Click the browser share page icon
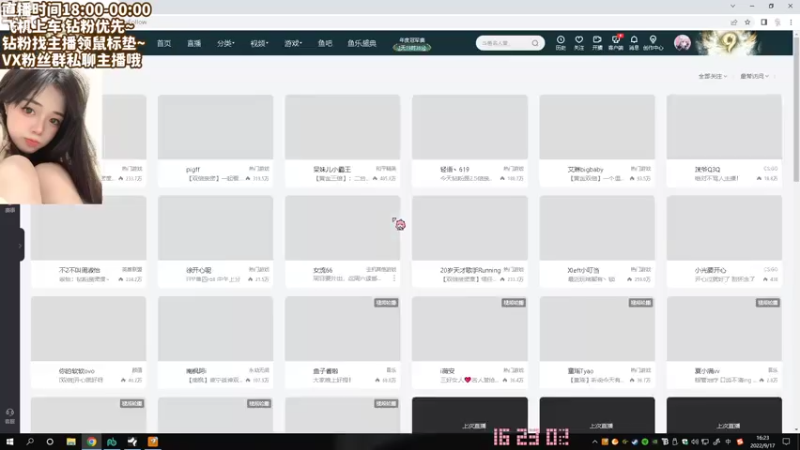This screenshot has height=450, width=800. coord(734,22)
